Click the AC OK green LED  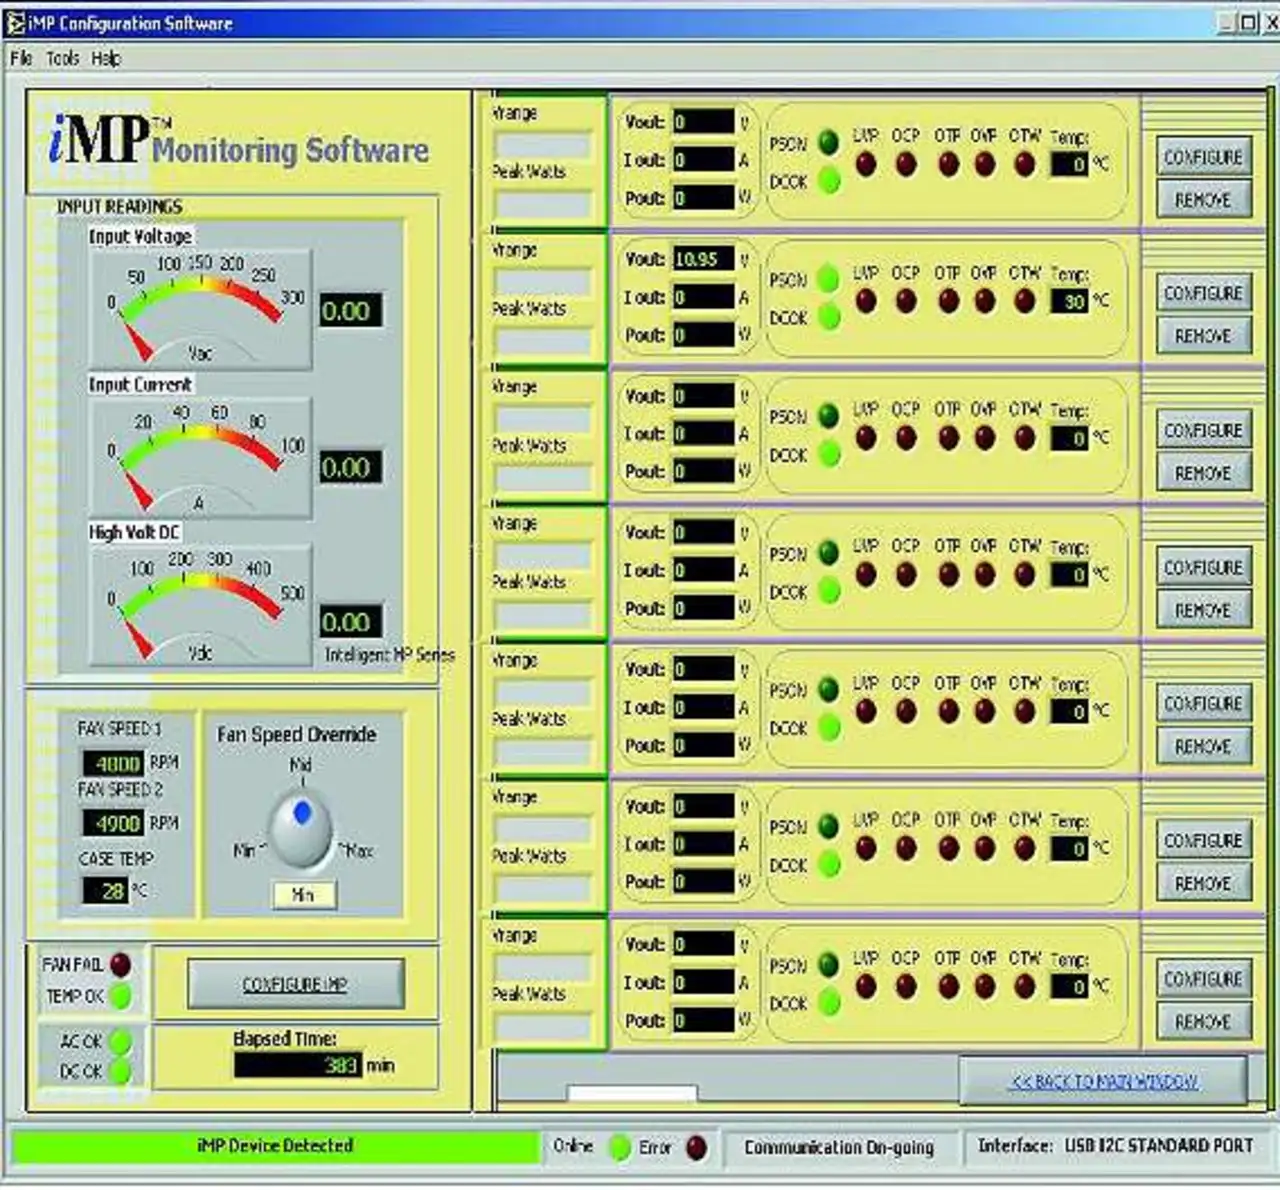[x=120, y=1042]
